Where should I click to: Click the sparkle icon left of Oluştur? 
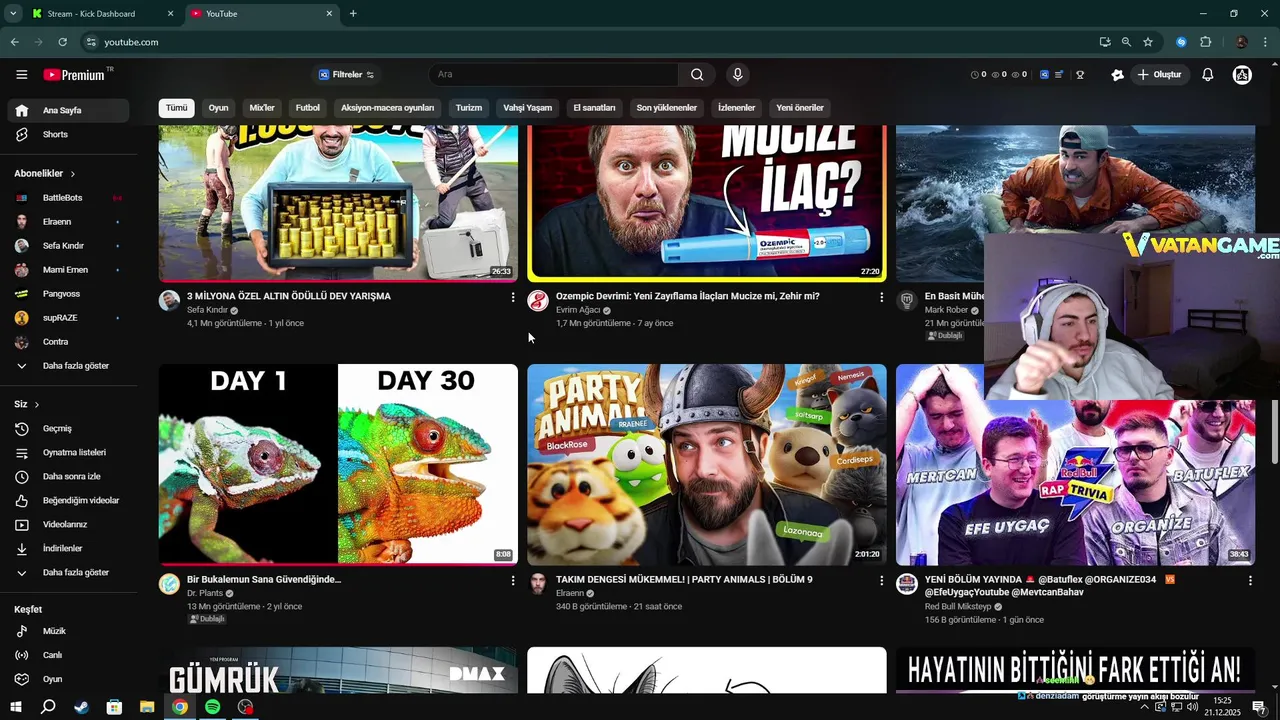tap(1118, 75)
